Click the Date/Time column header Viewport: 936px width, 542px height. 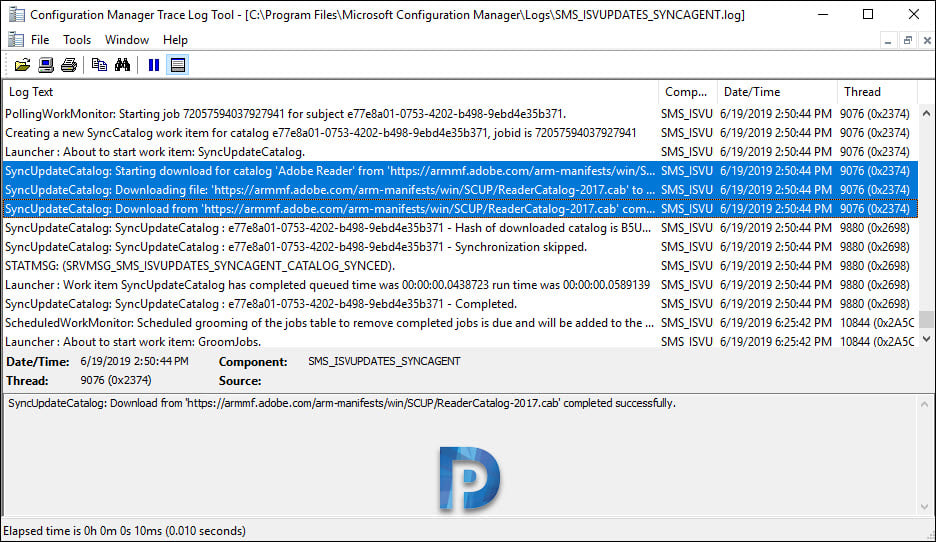pyautogui.click(x=777, y=92)
